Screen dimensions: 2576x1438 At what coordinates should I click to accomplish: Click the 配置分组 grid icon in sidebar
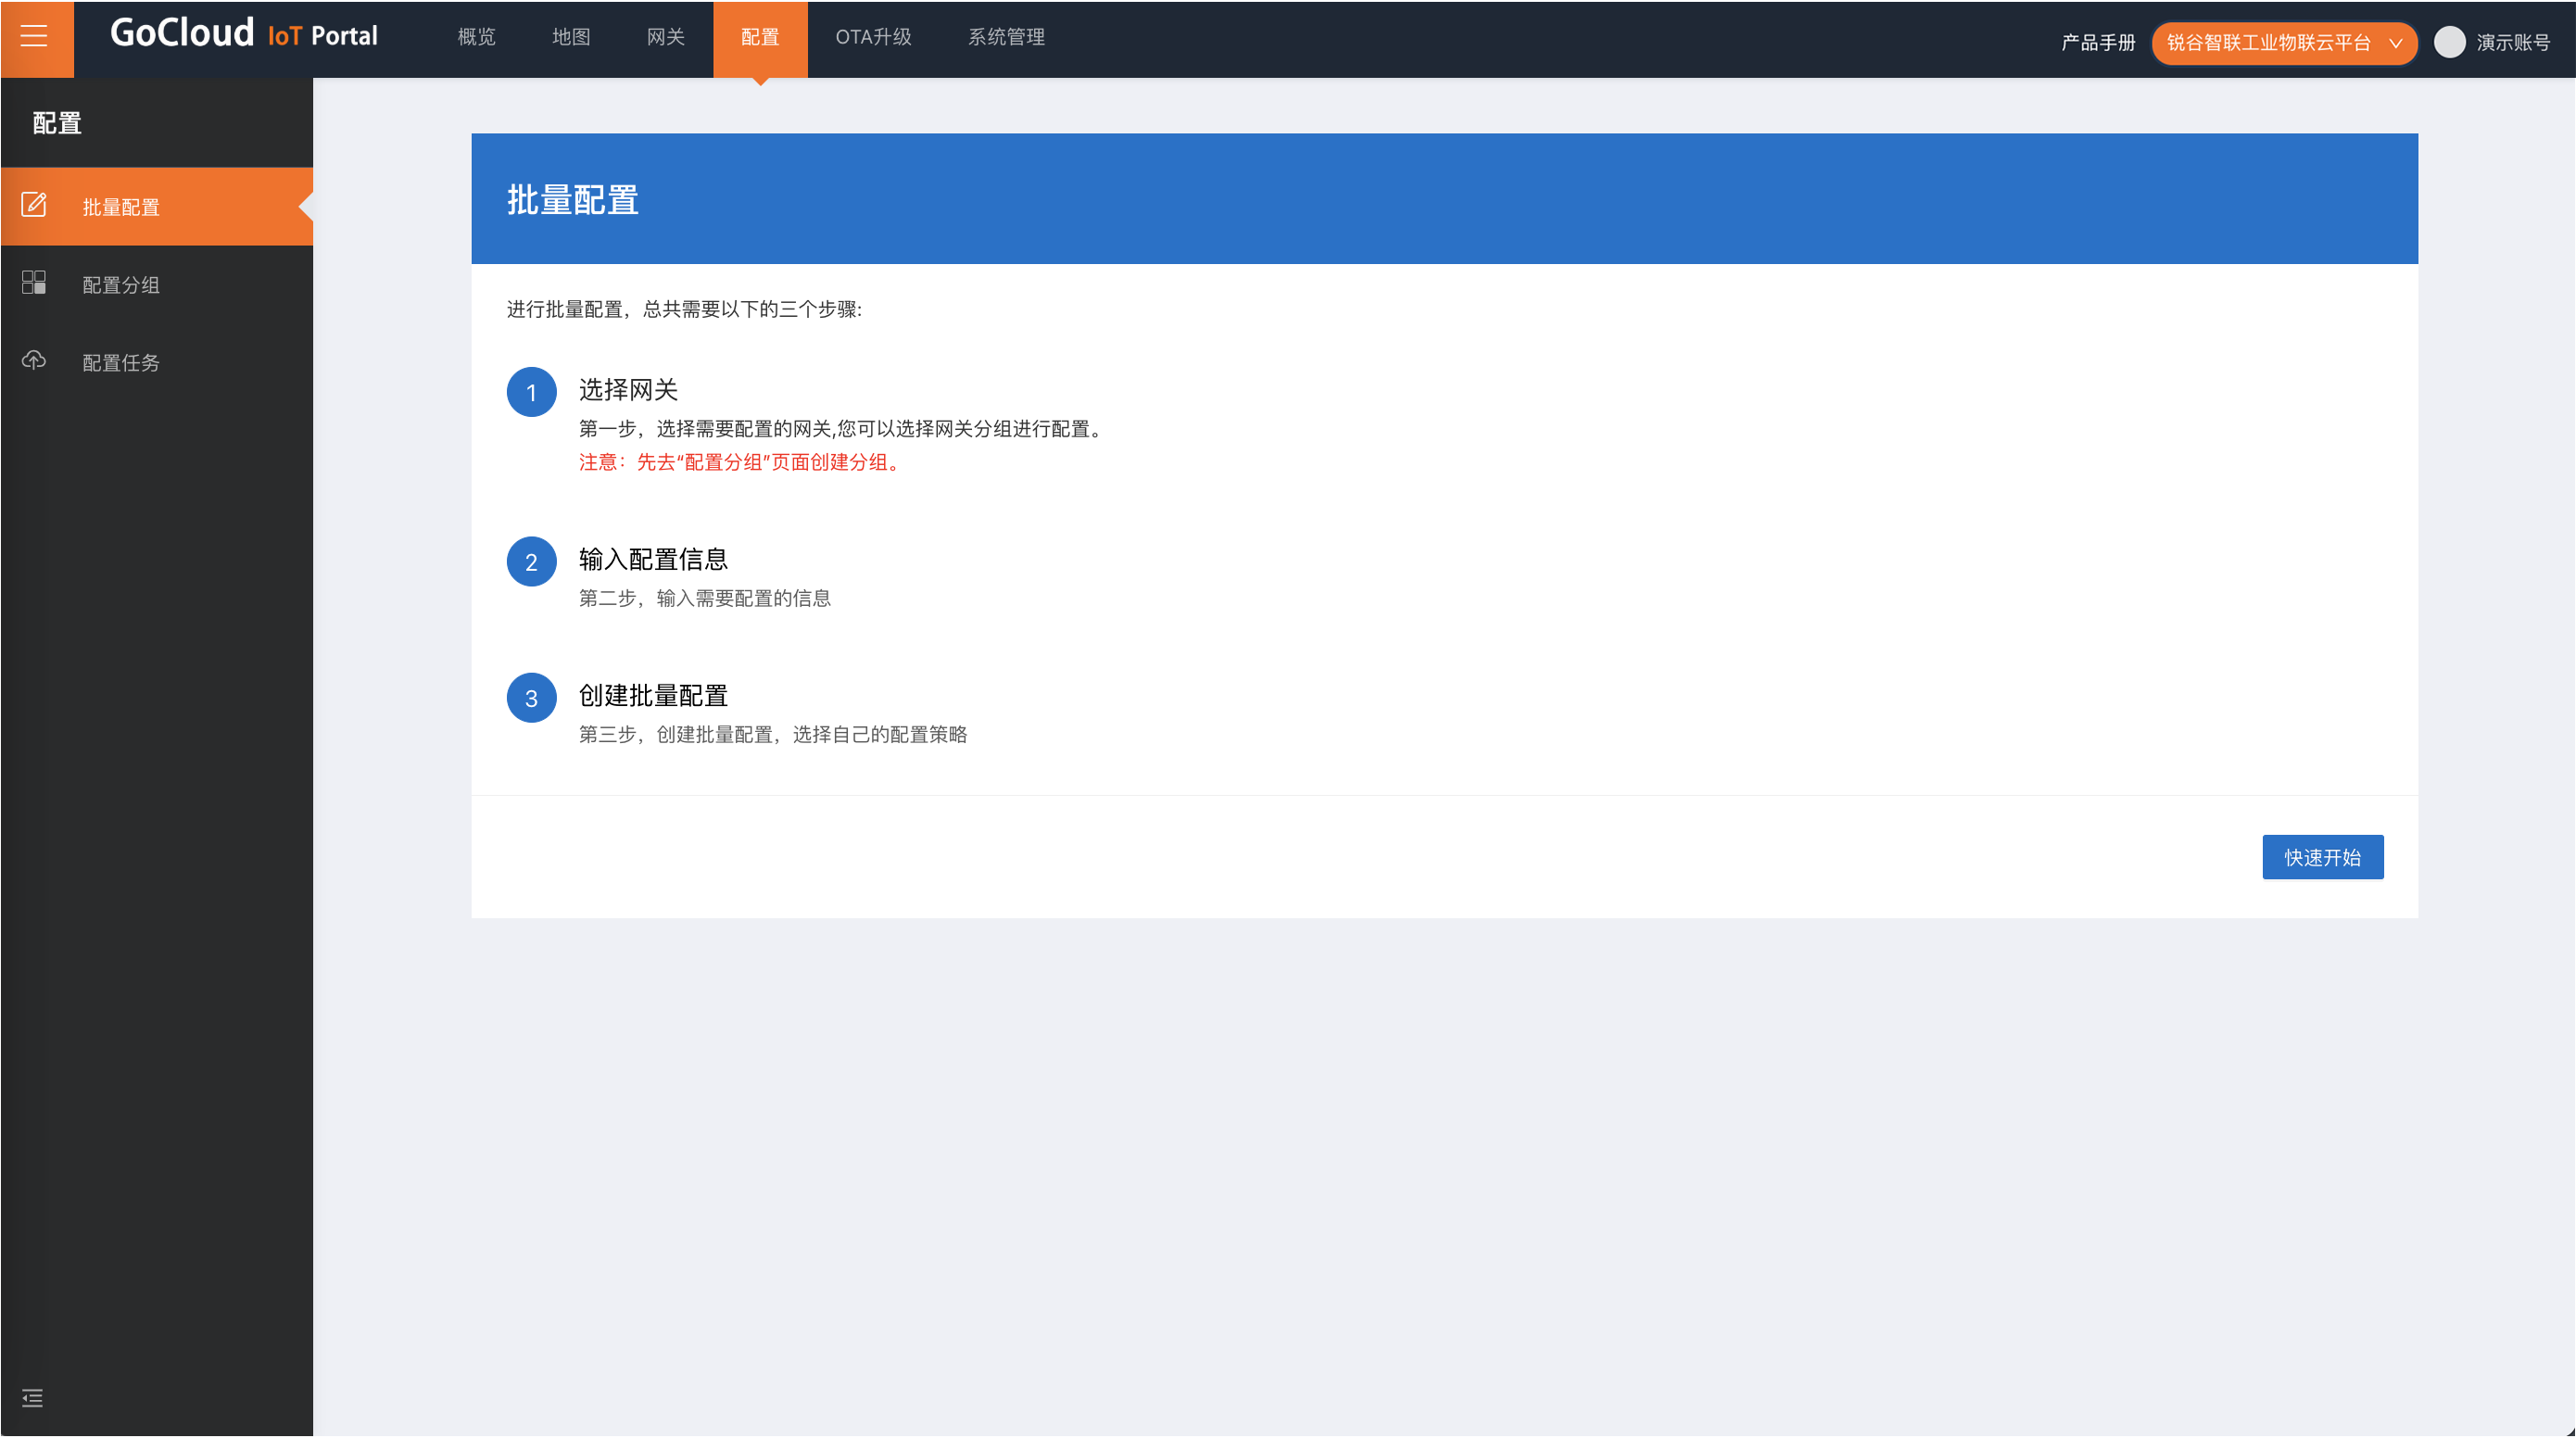click(x=34, y=283)
